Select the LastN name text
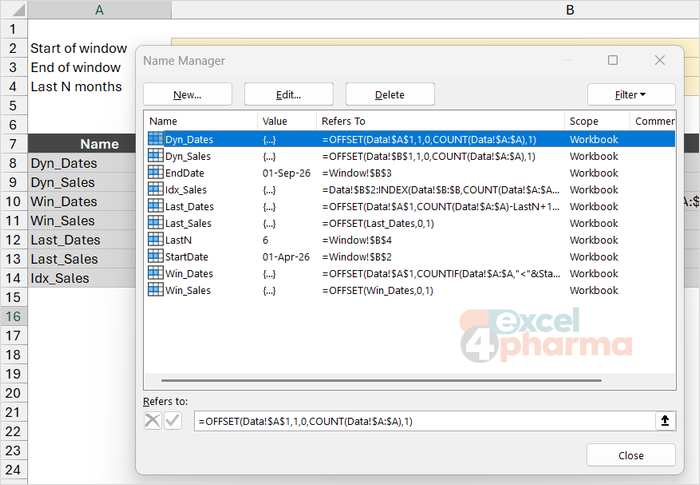700x485 pixels. [178, 240]
